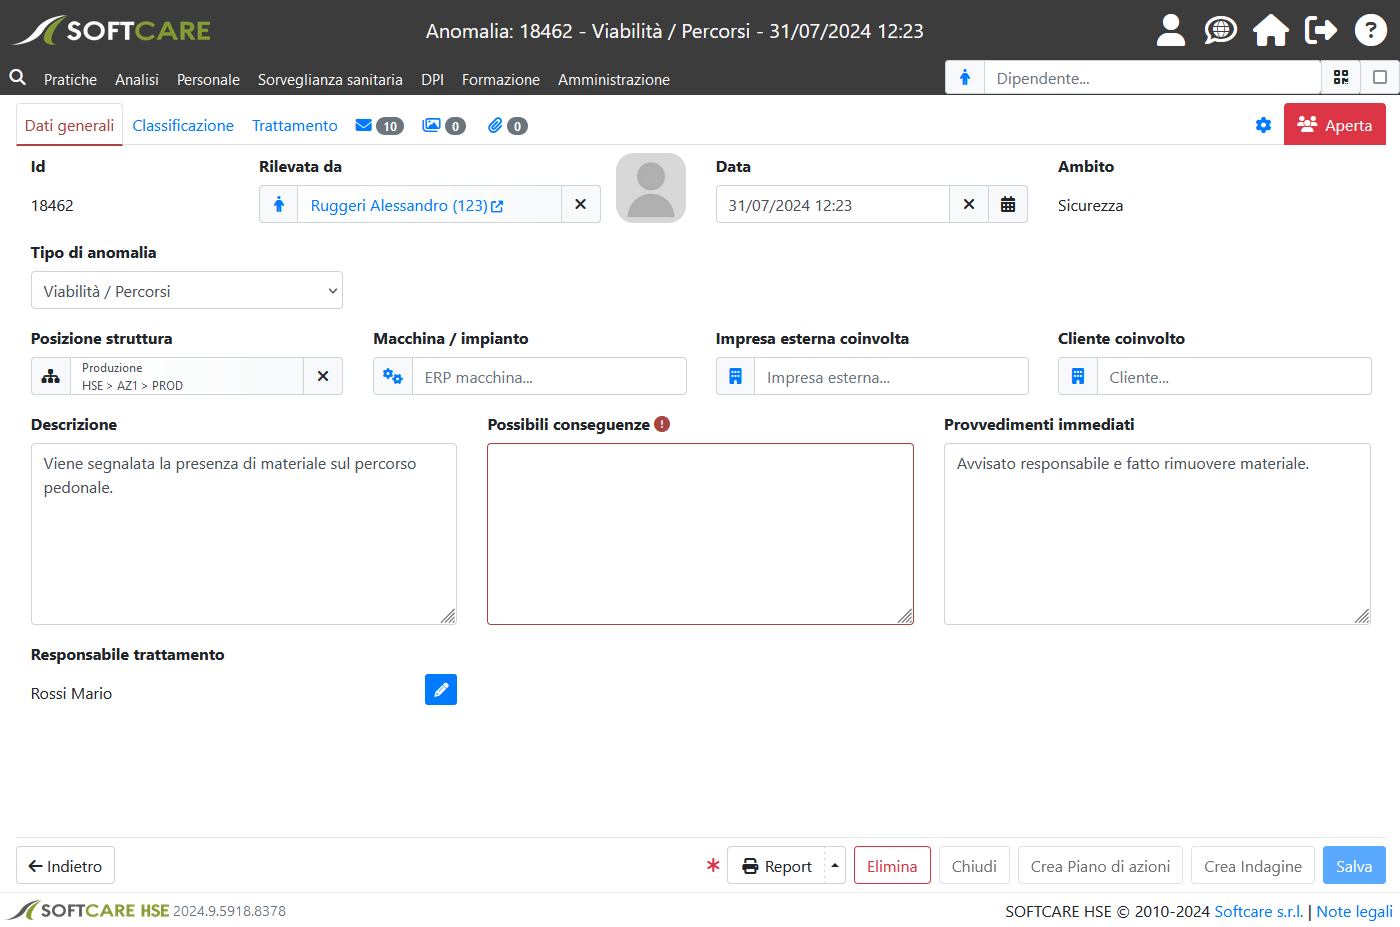1400x927 pixels.
Task: Toggle the square checkbox next to QR icon
Action: [1380, 78]
